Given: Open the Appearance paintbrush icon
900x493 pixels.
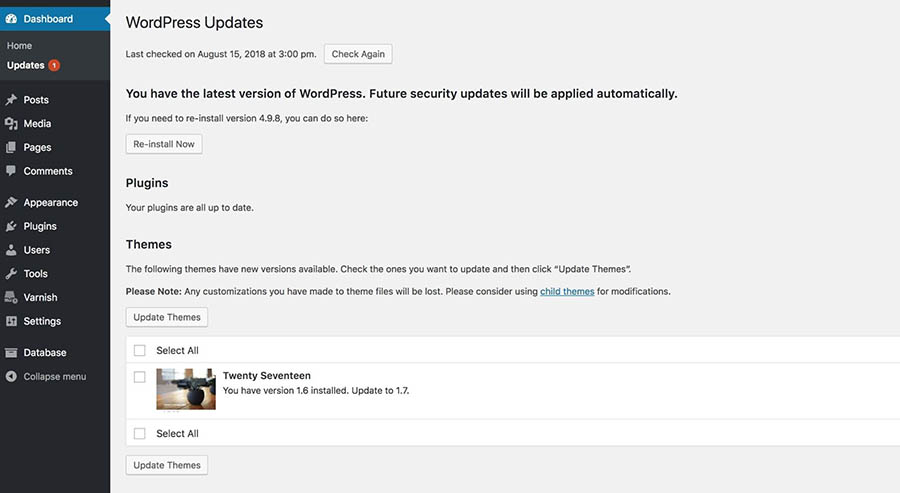Looking at the screenshot, I should point(11,202).
